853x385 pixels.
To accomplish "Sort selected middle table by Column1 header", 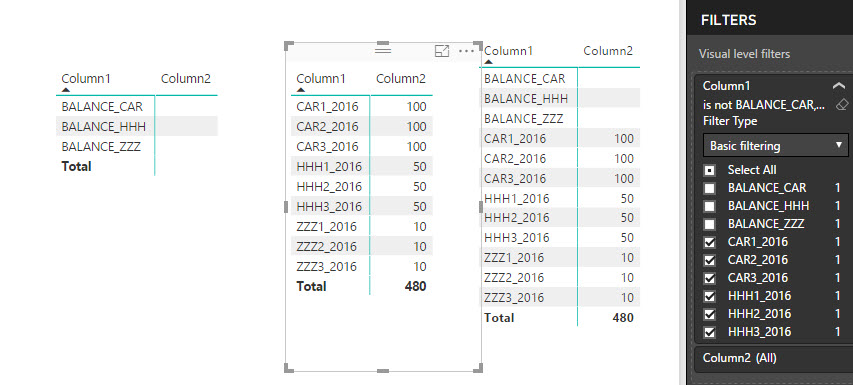I will (321, 79).
